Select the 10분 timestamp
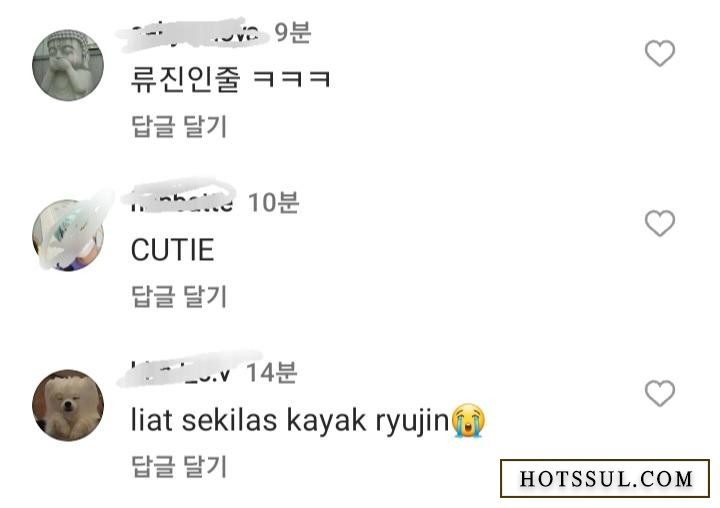This screenshot has width=720, height=508. (x=274, y=203)
